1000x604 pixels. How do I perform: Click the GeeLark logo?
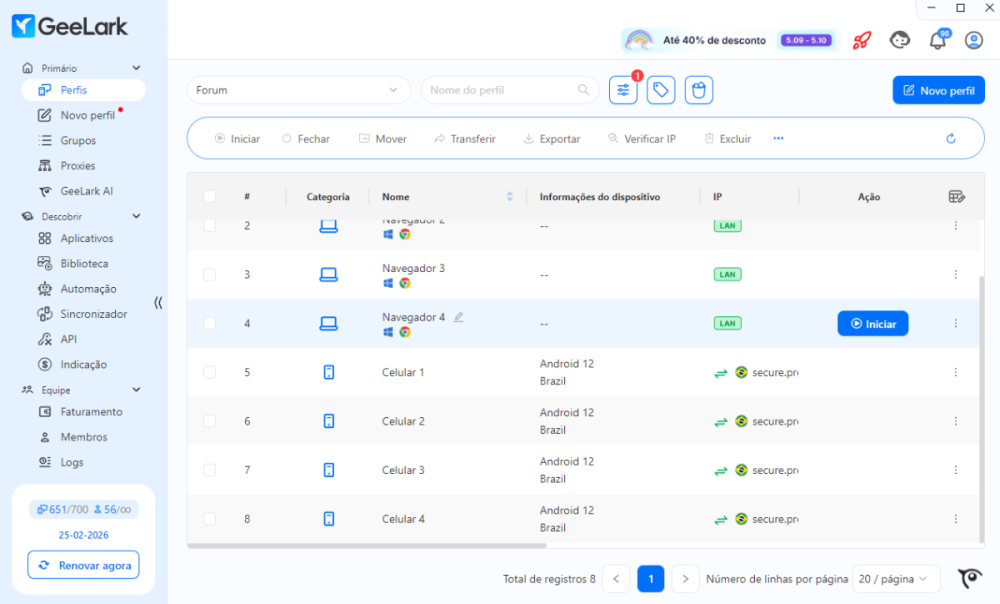click(70, 26)
